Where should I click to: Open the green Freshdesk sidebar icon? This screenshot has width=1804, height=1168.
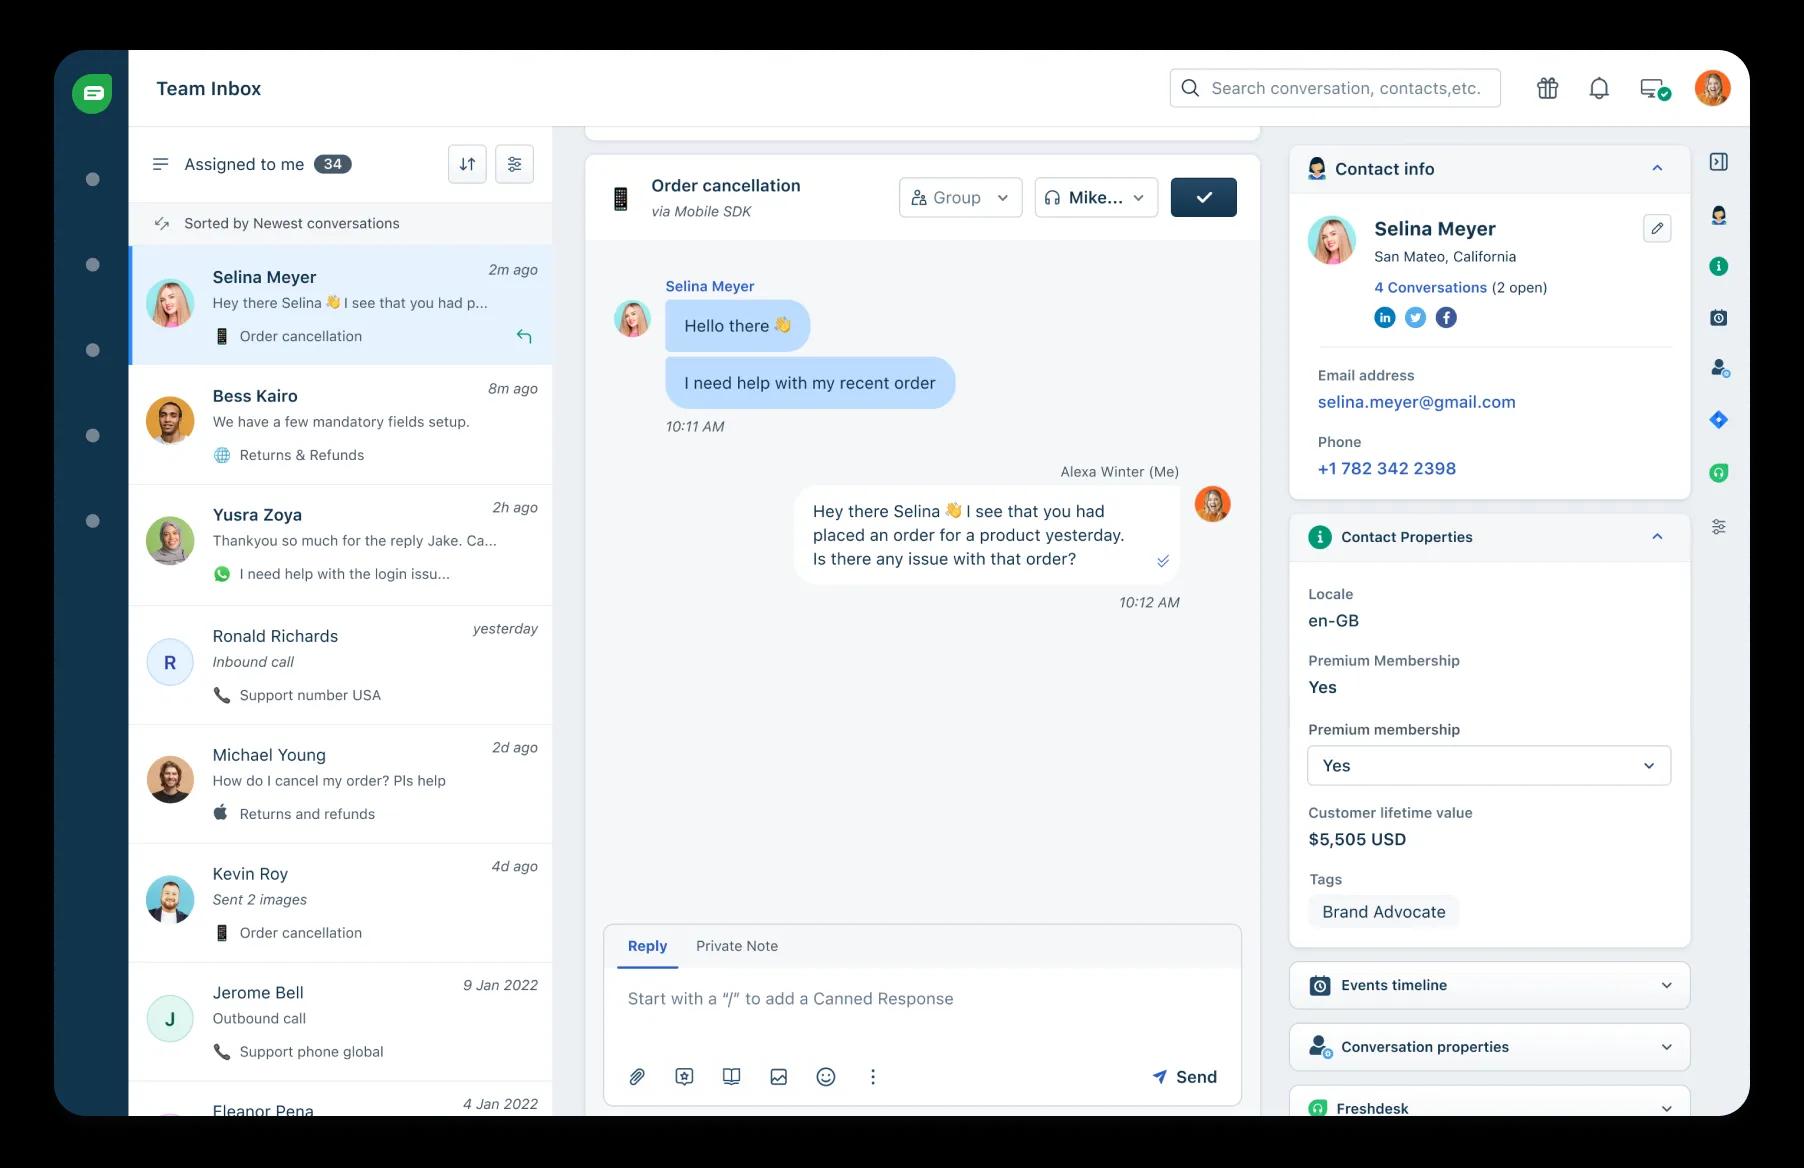click(x=1719, y=473)
